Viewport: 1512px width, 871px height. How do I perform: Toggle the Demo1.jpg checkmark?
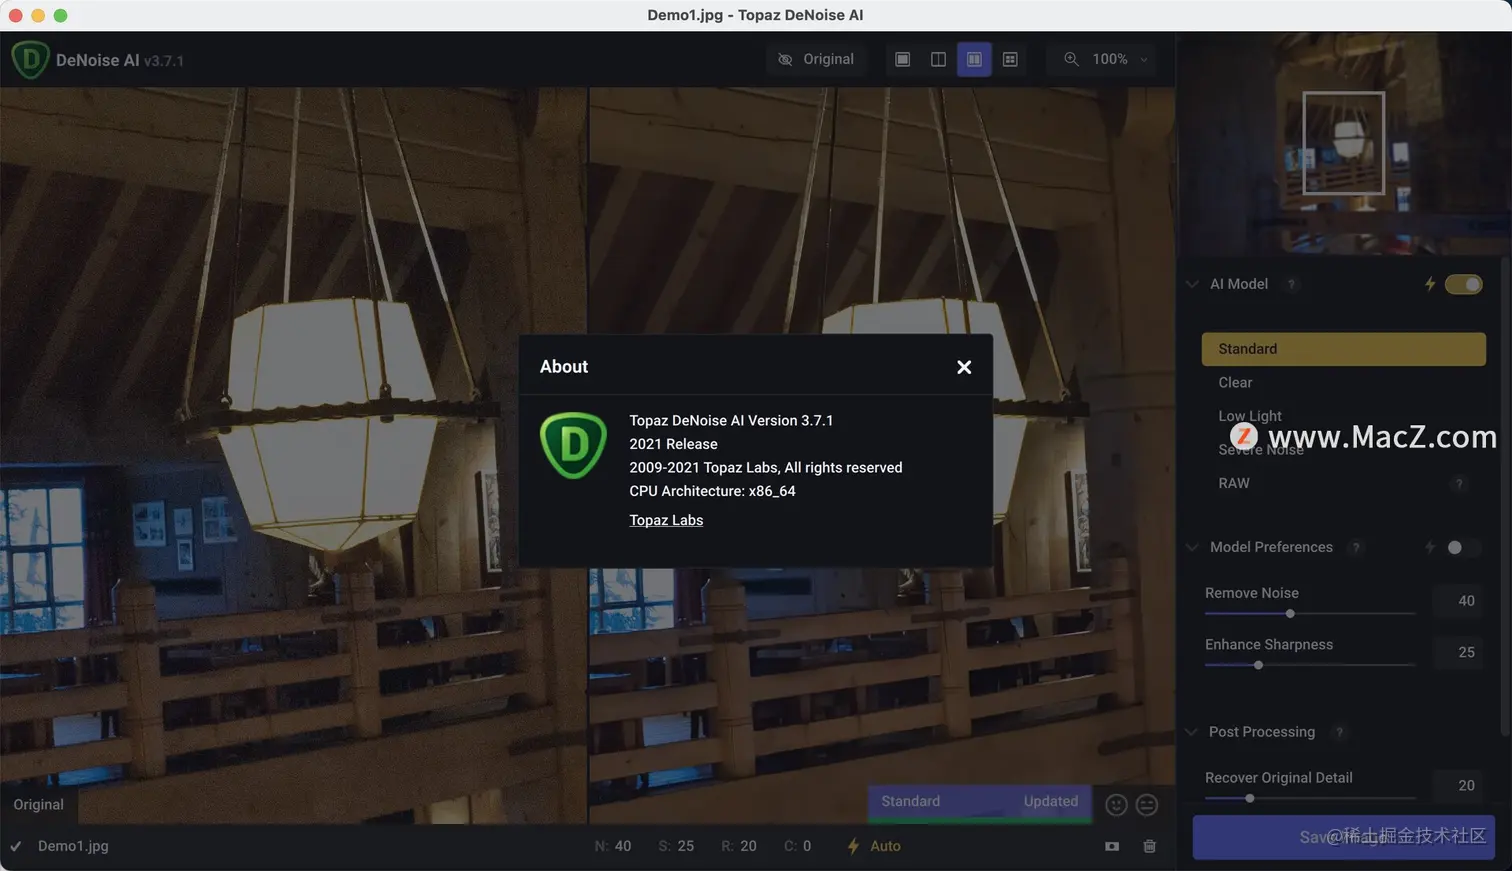[16, 846]
